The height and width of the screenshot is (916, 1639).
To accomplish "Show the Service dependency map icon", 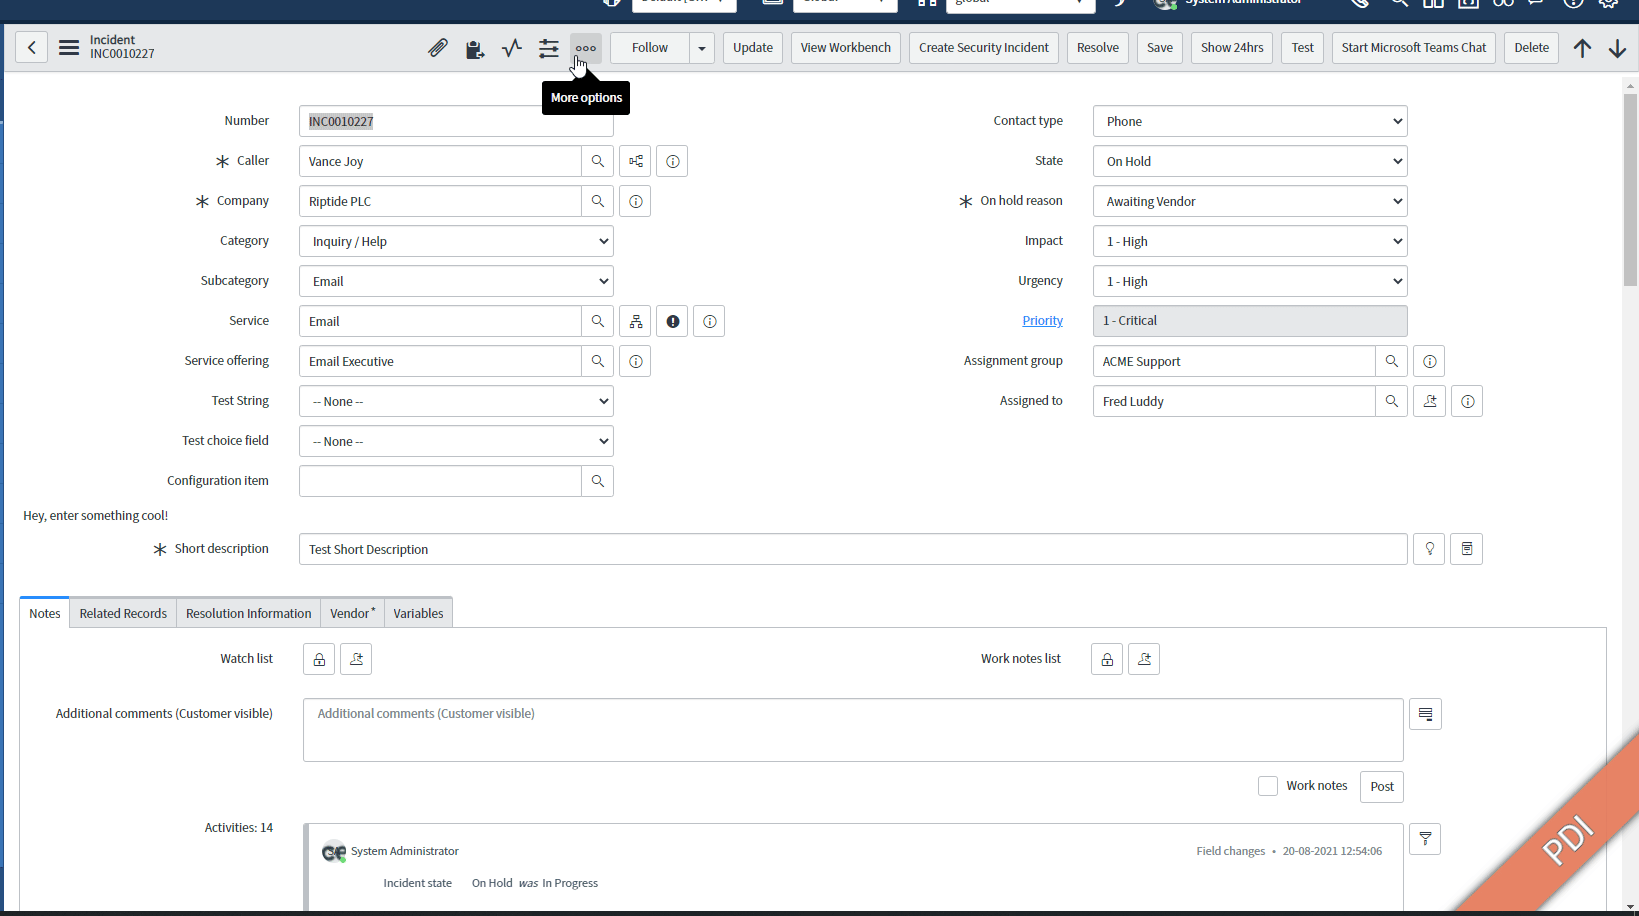I will coord(635,320).
